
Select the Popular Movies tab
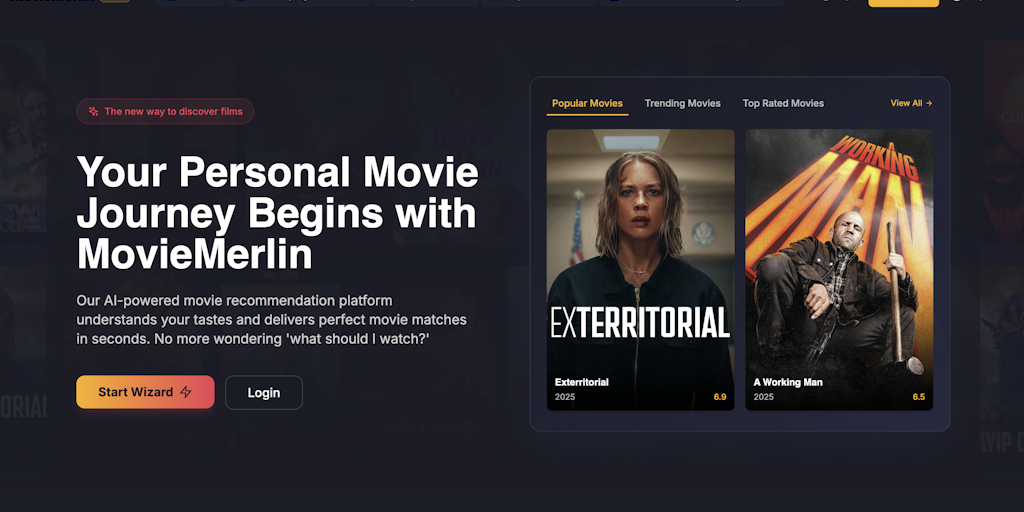587,103
